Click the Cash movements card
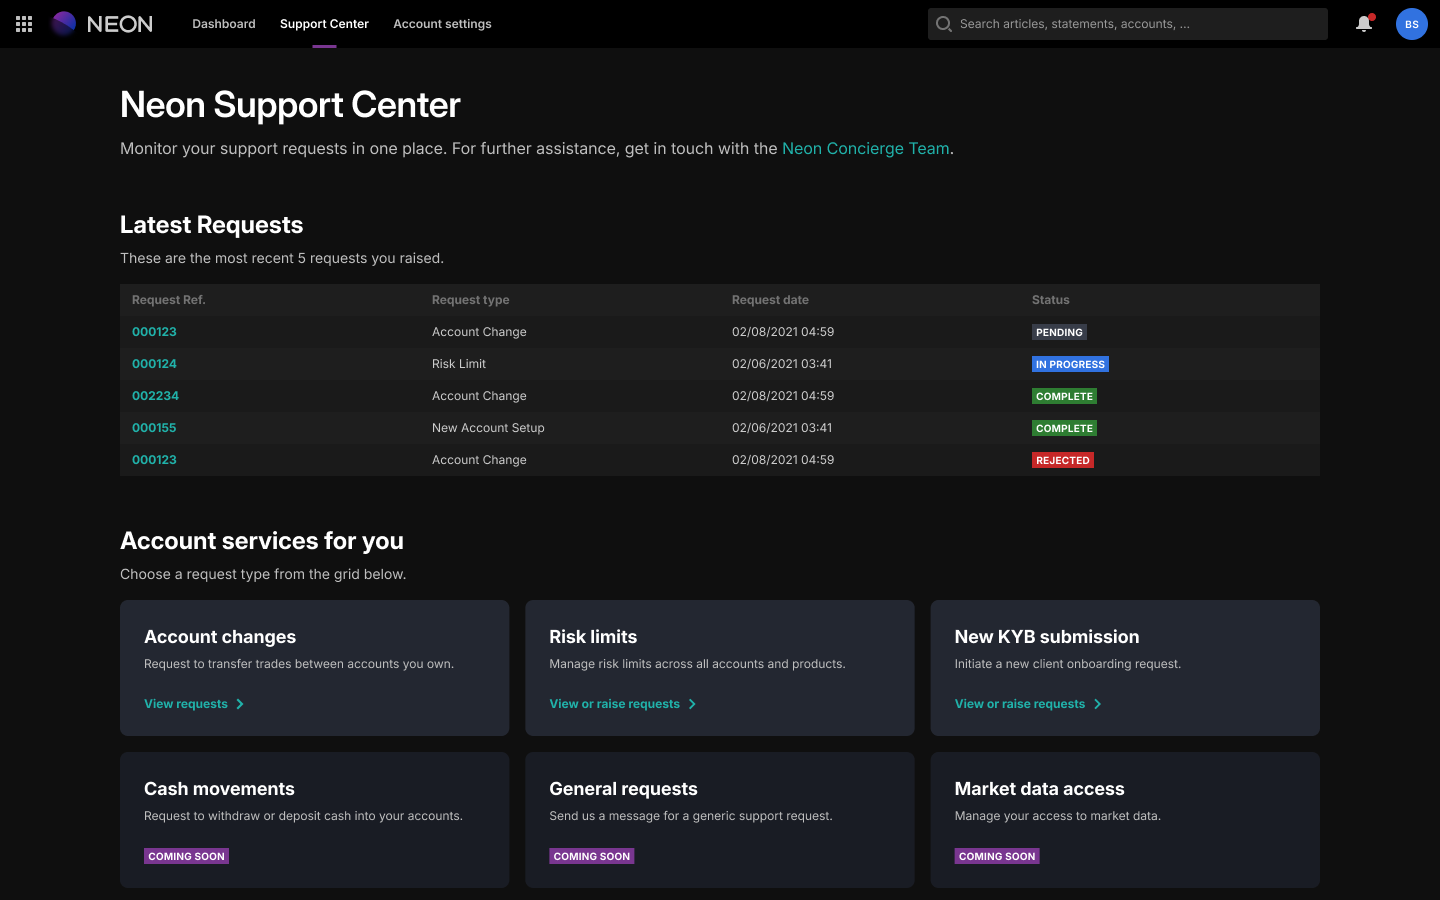The image size is (1440, 900). (314, 820)
